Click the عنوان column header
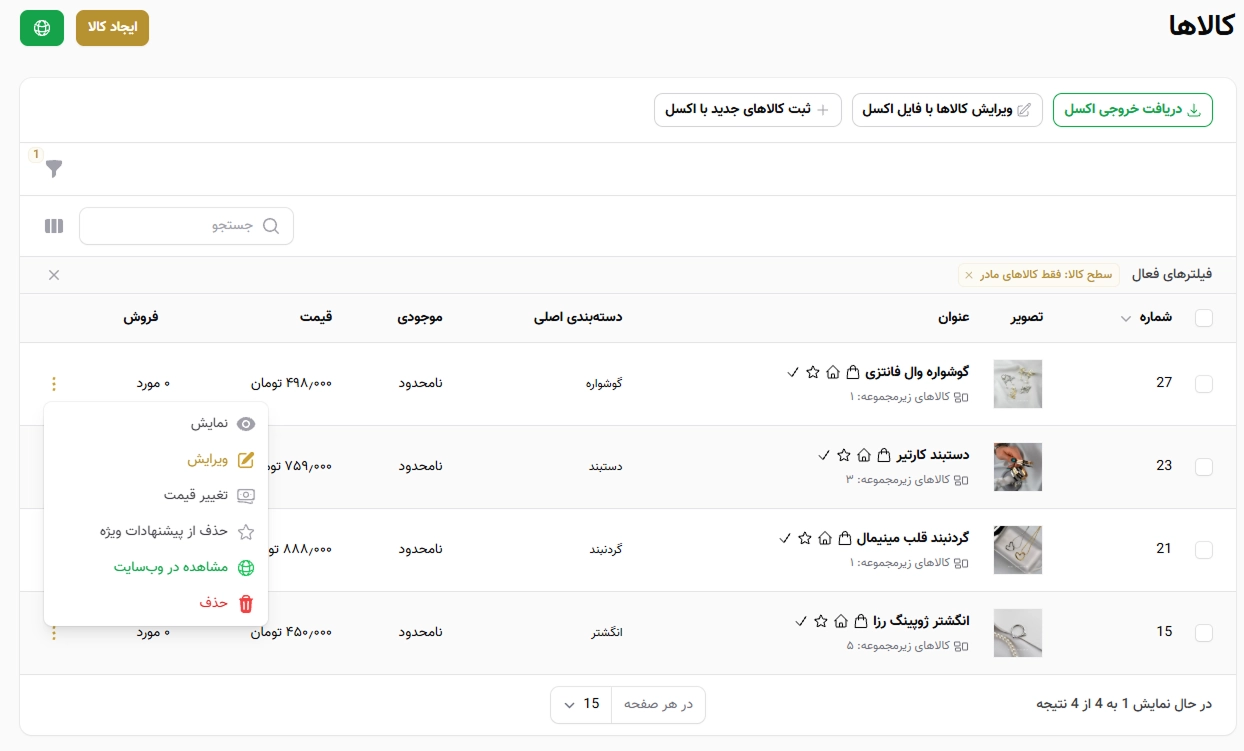Image resolution: width=1244 pixels, height=751 pixels. (x=953, y=318)
